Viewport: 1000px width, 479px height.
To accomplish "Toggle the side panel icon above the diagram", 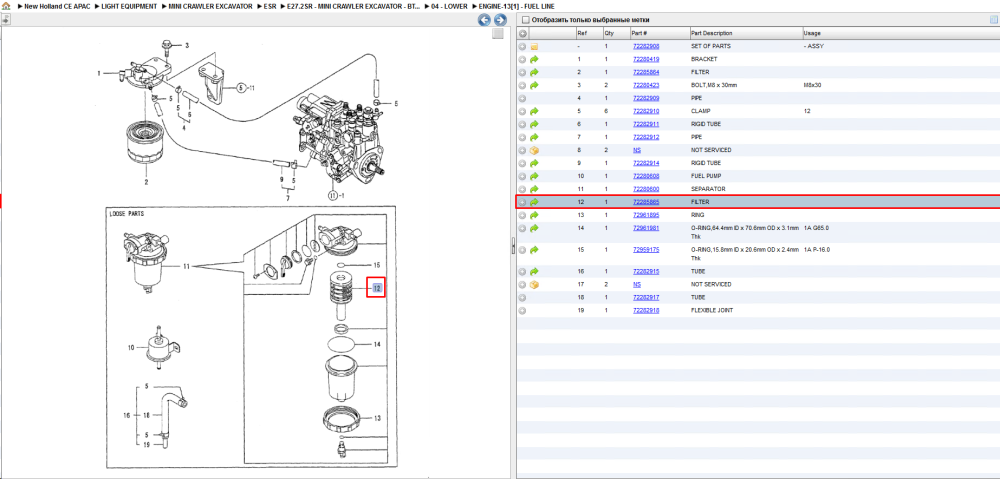I will [x=5, y=20].
